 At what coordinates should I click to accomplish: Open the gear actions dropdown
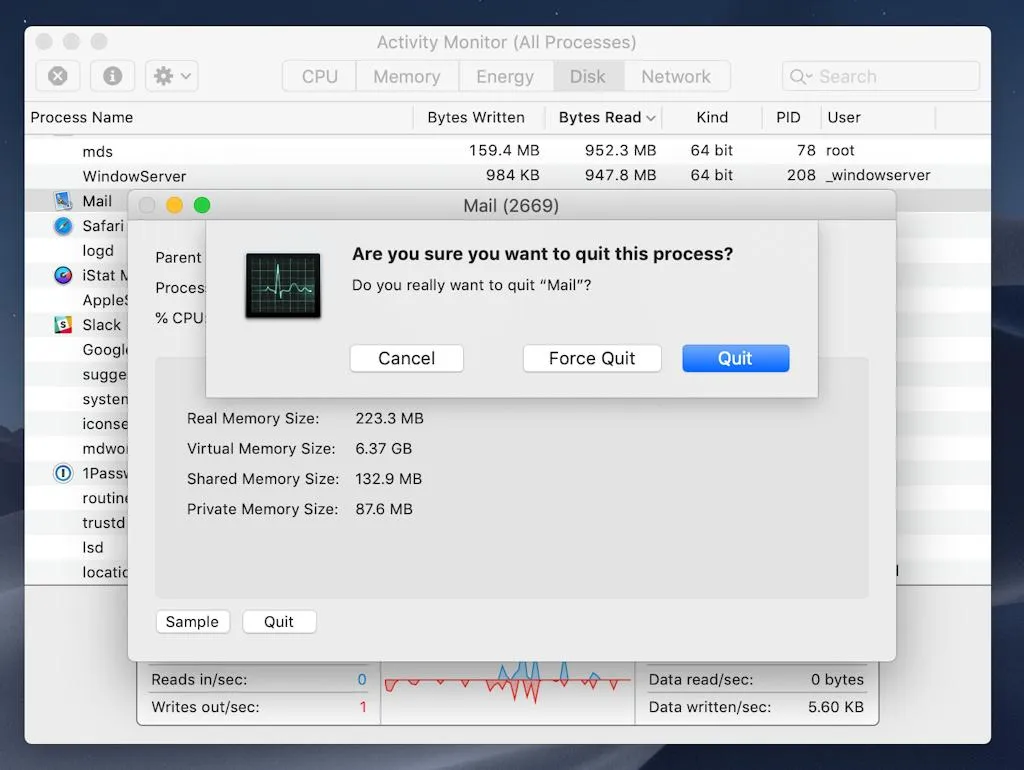pyautogui.click(x=172, y=76)
